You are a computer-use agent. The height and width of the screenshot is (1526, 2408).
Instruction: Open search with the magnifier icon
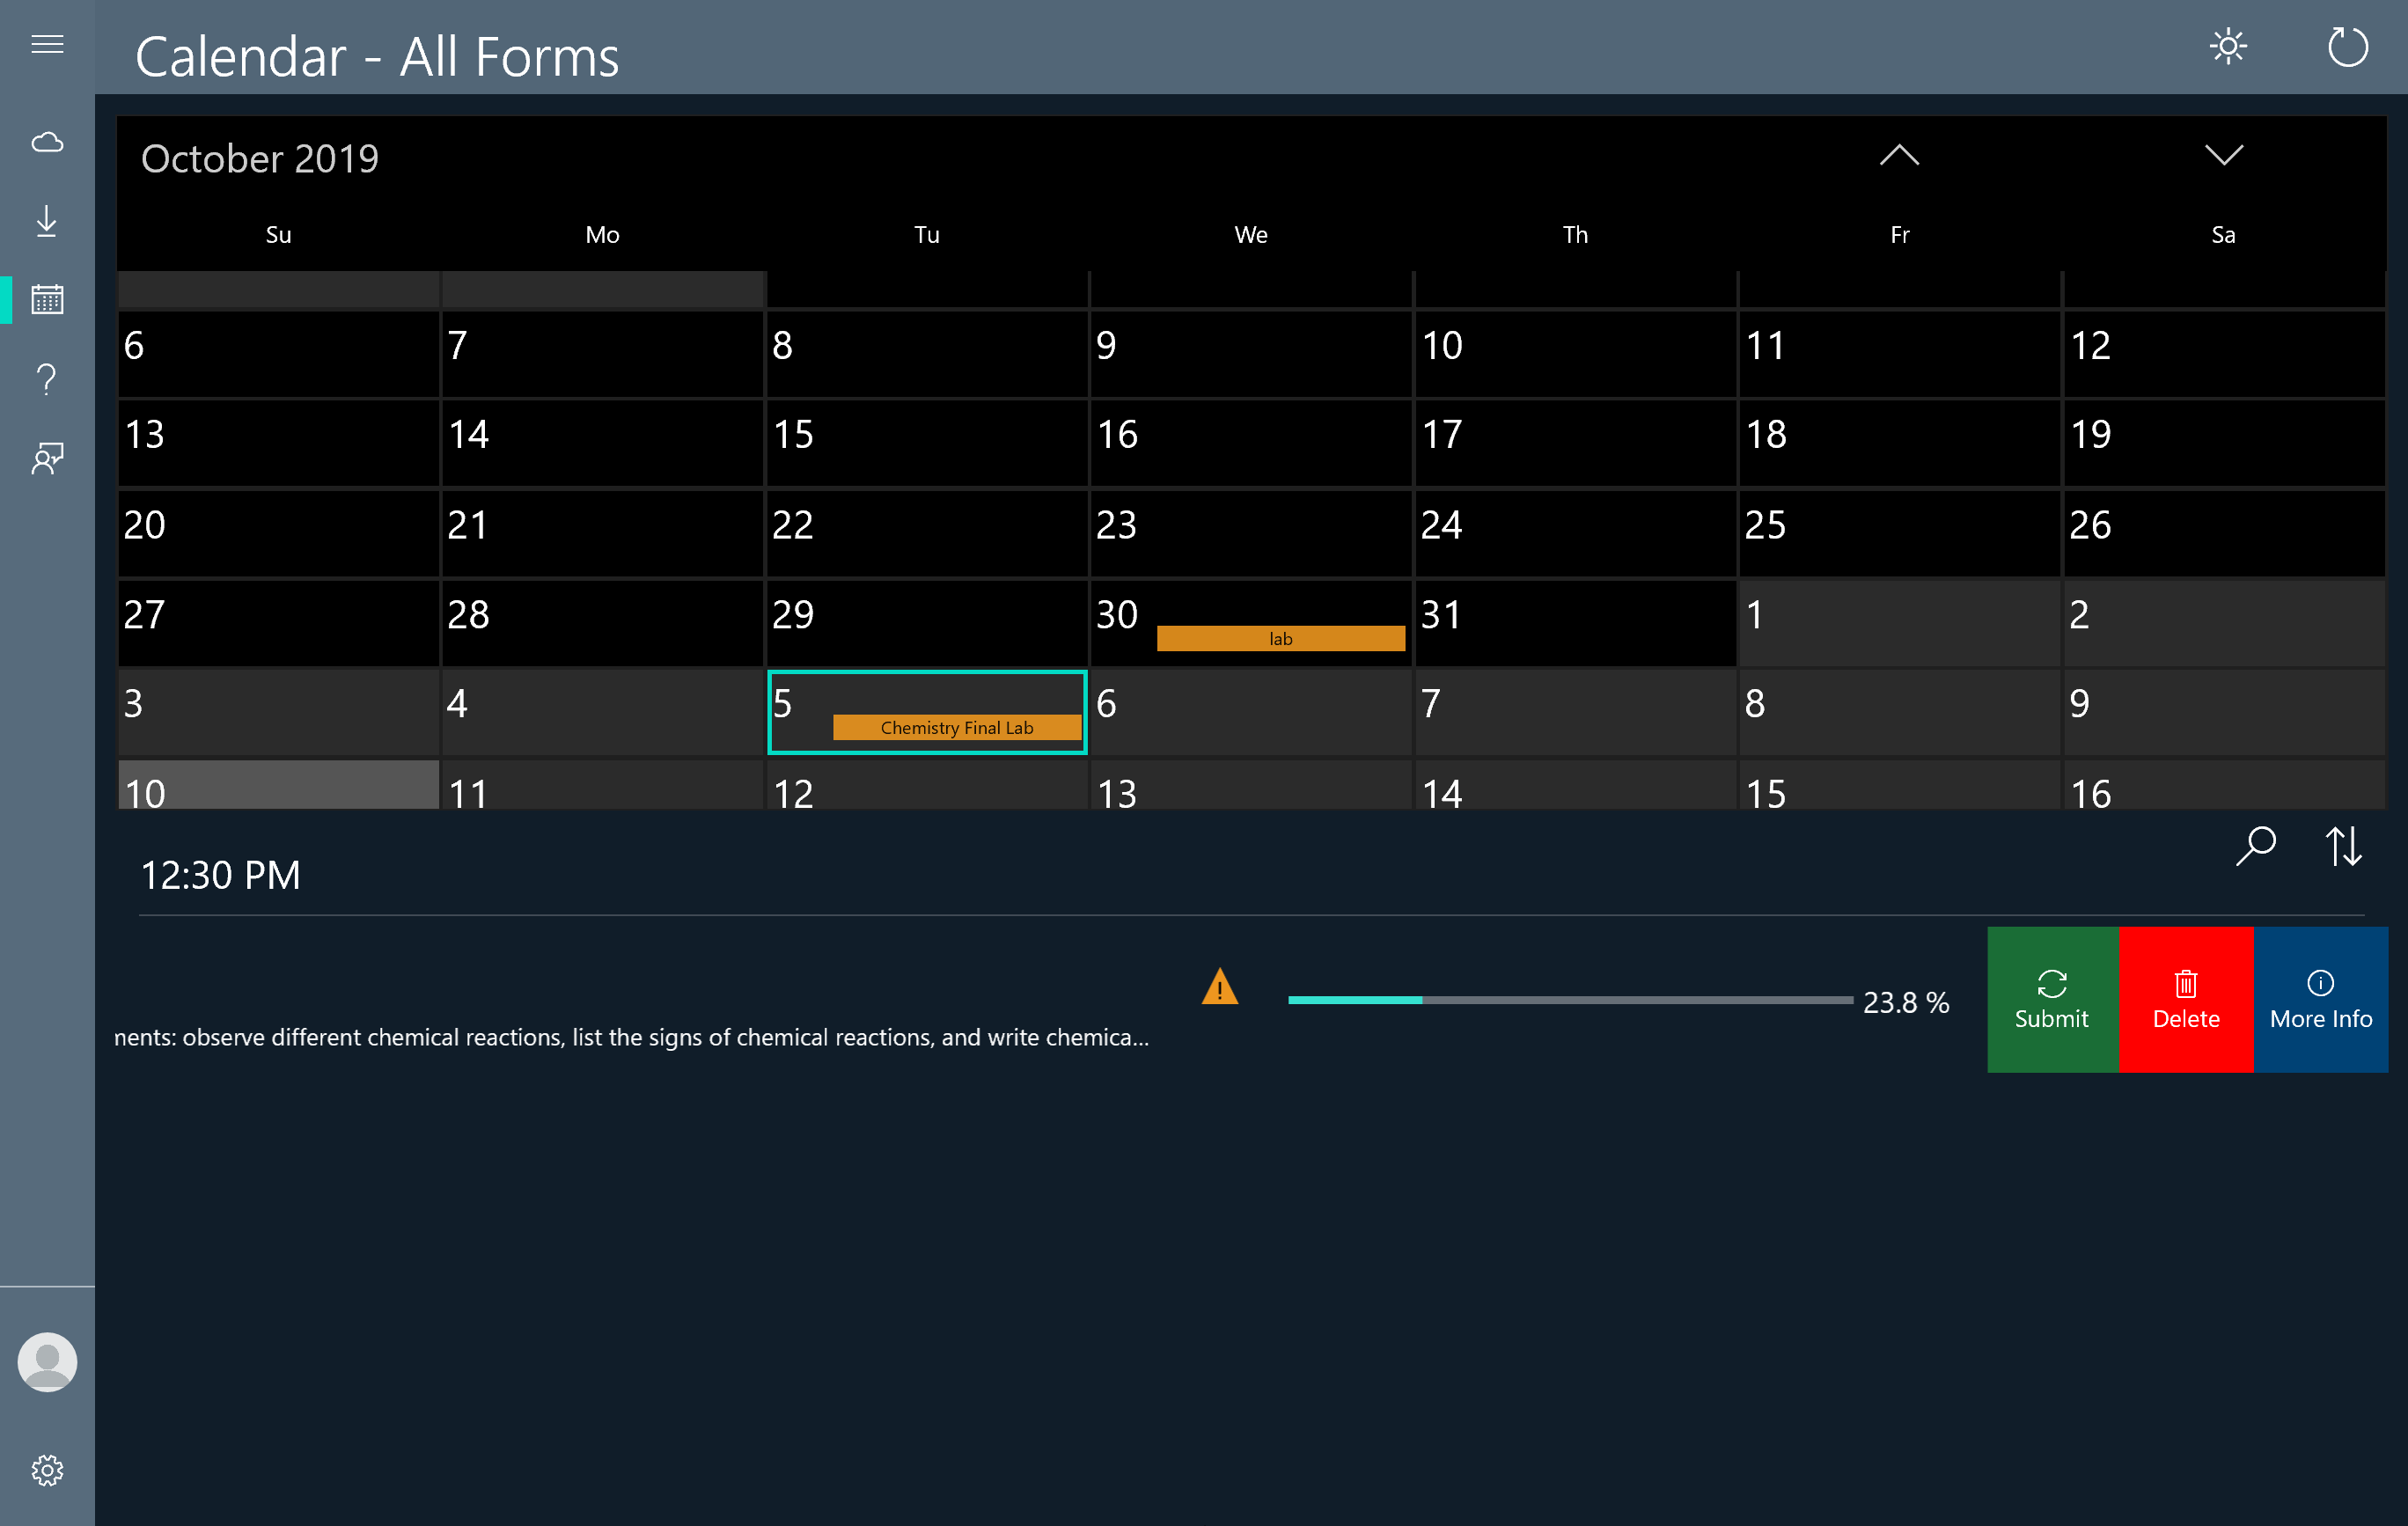tap(2255, 846)
